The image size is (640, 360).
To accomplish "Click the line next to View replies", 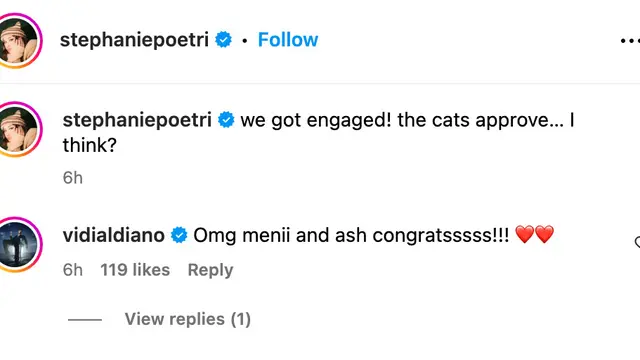I will [85, 320].
